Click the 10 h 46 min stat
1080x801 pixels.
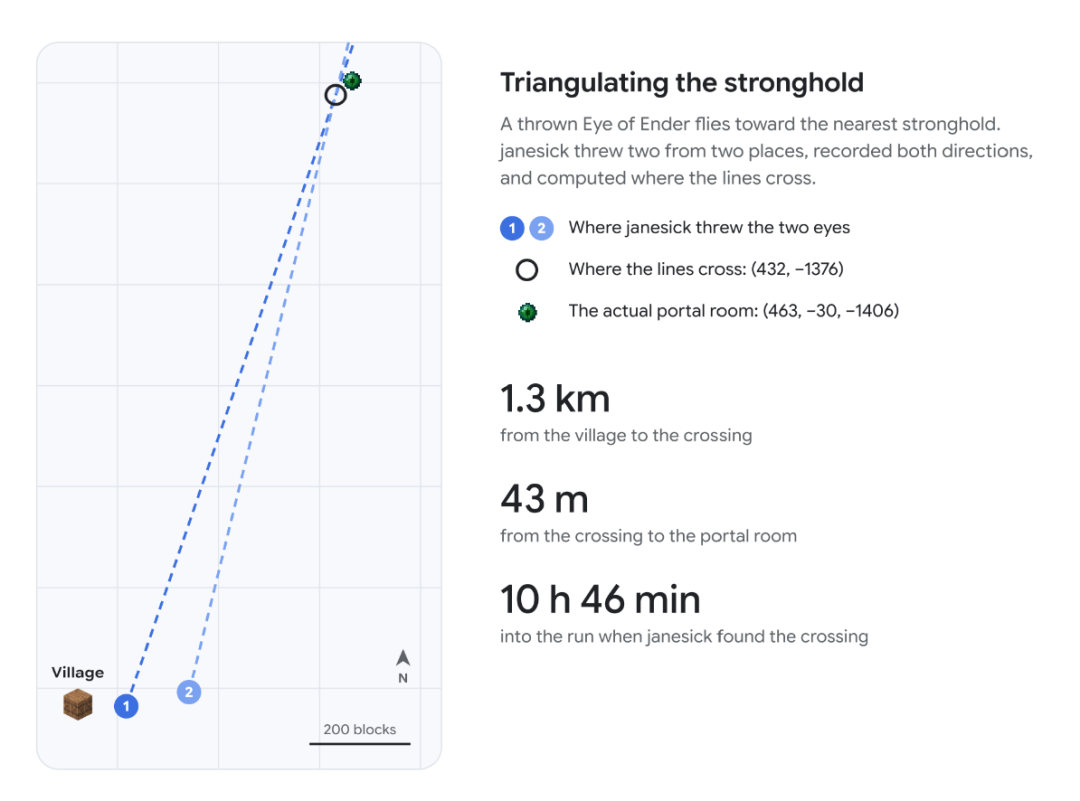pyautogui.click(x=600, y=599)
